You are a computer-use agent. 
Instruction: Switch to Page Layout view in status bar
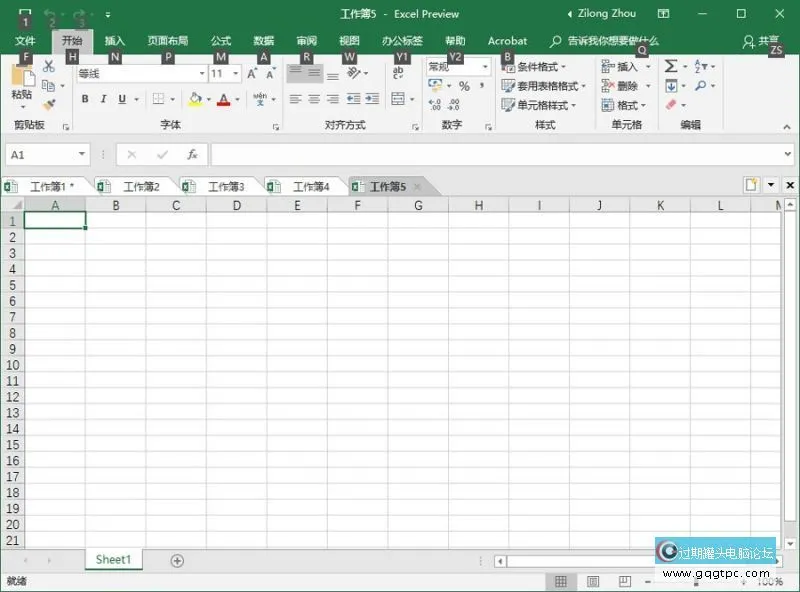pos(593,582)
